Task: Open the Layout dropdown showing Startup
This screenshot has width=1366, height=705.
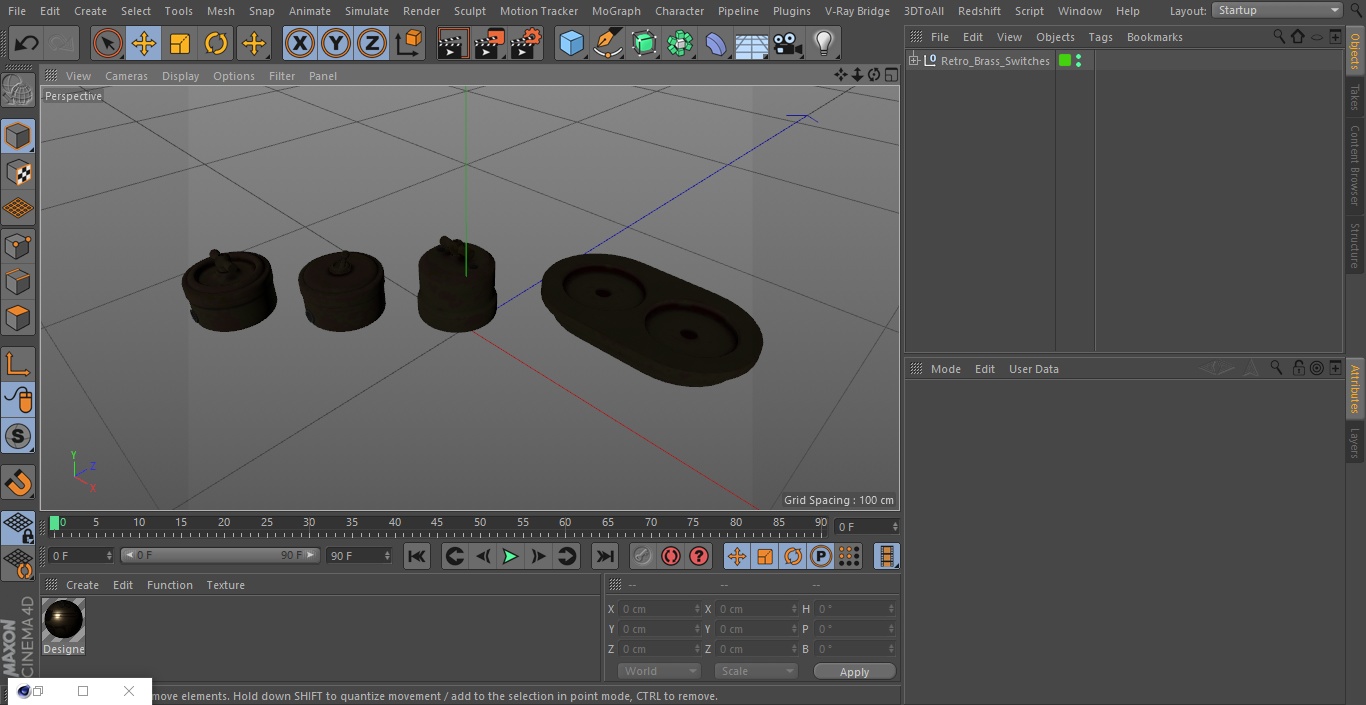Action: [x=1277, y=10]
